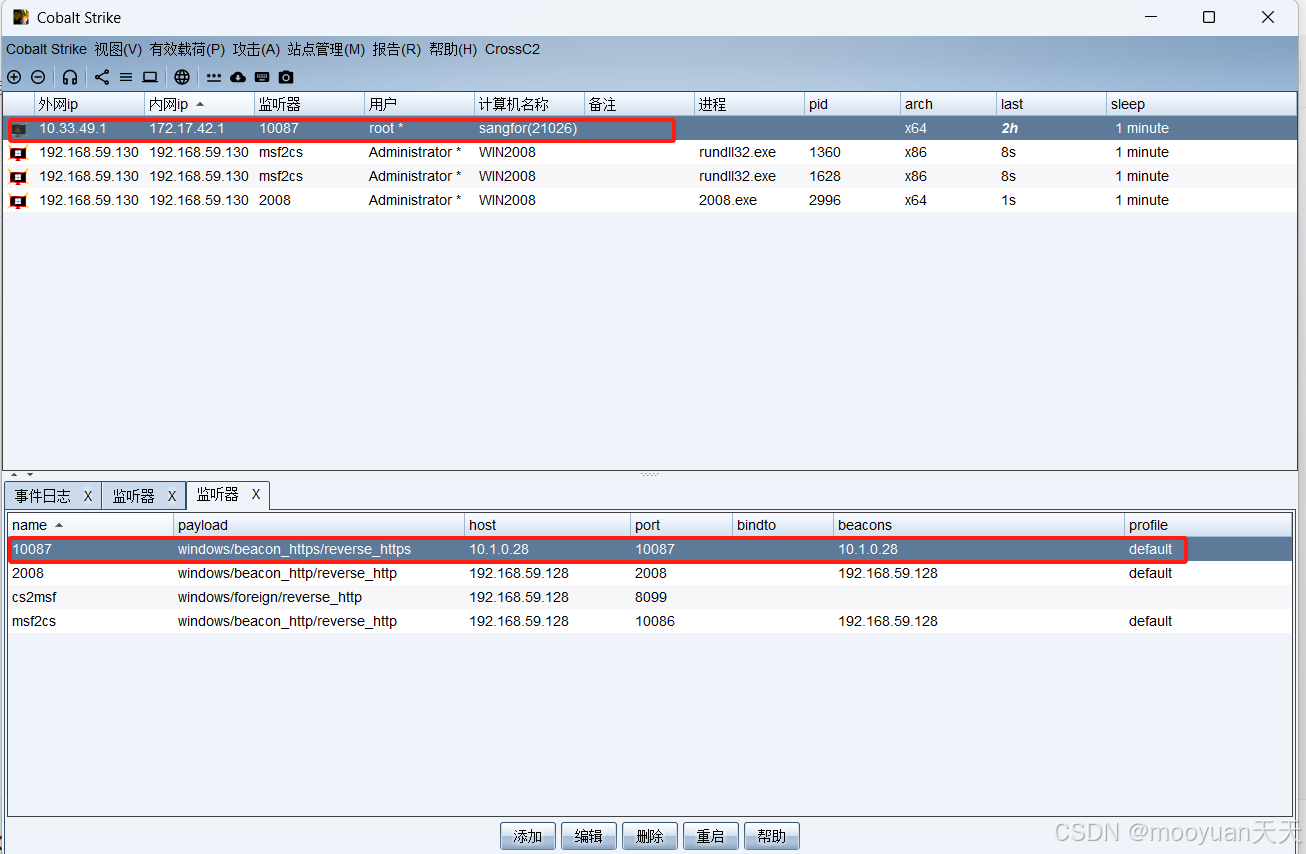Sort listeners by beacons column header

(979, 525)
